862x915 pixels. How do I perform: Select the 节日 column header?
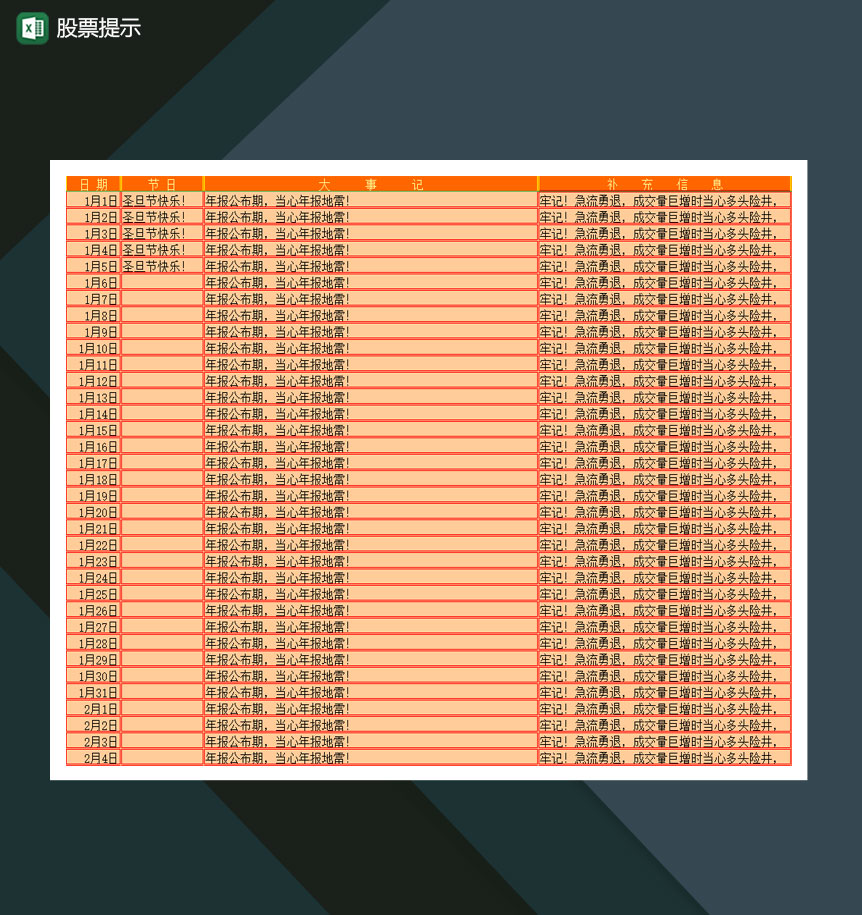pyautogui.click(x=162, y=184)
